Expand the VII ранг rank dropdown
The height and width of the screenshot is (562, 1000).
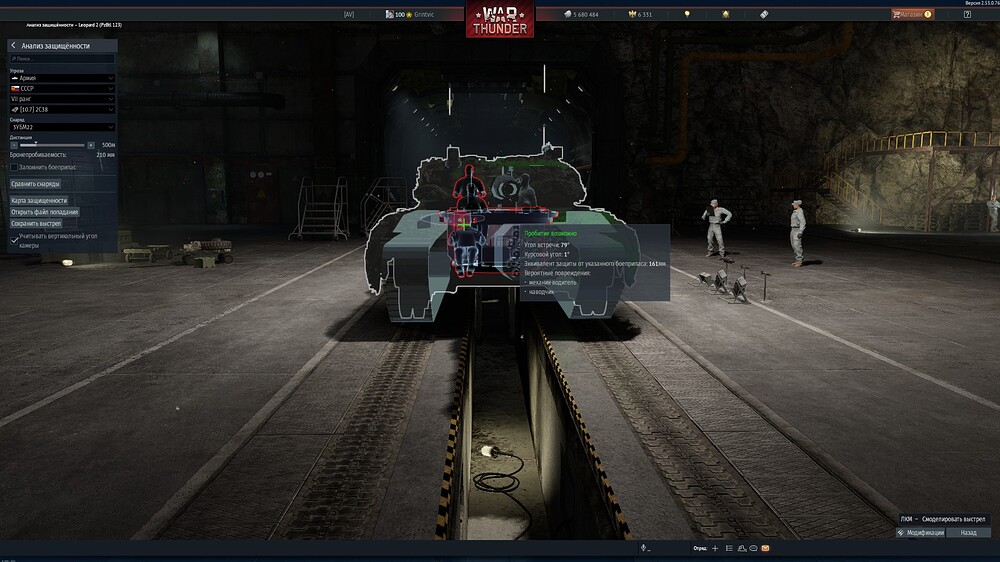tap(62, 98)
